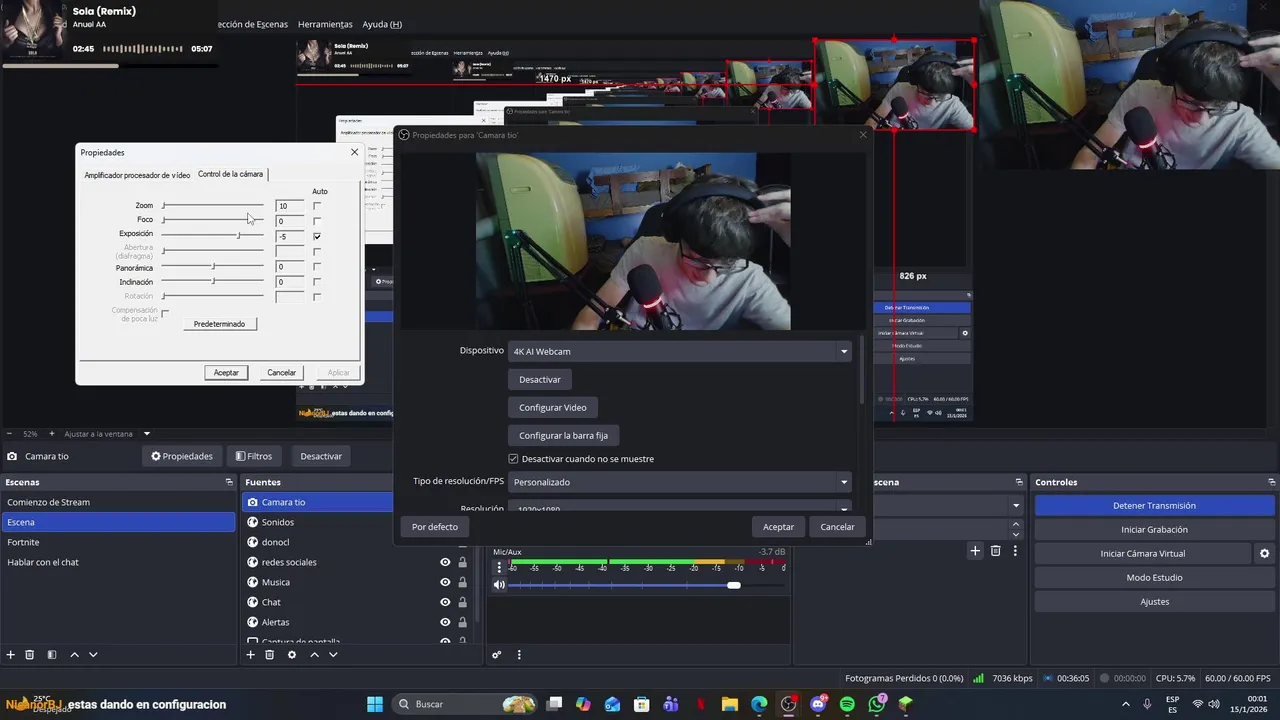1280x720 pixels.
Task: Open File Explorer from the taskbar
Action: click(x=729, y=704)
